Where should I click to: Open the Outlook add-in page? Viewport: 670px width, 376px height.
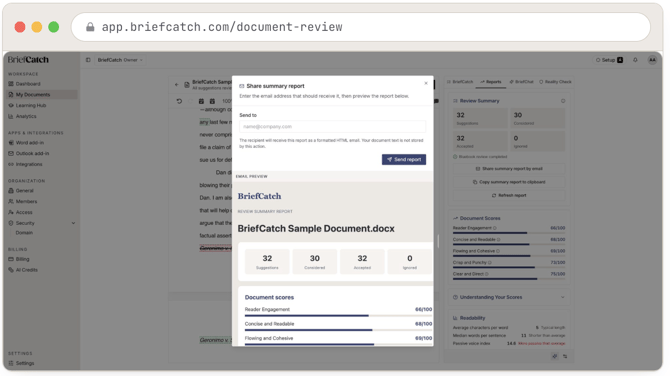coord(28,153)
